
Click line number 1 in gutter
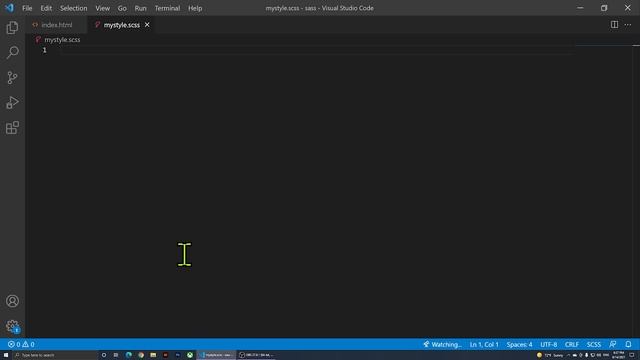point(44,50)
